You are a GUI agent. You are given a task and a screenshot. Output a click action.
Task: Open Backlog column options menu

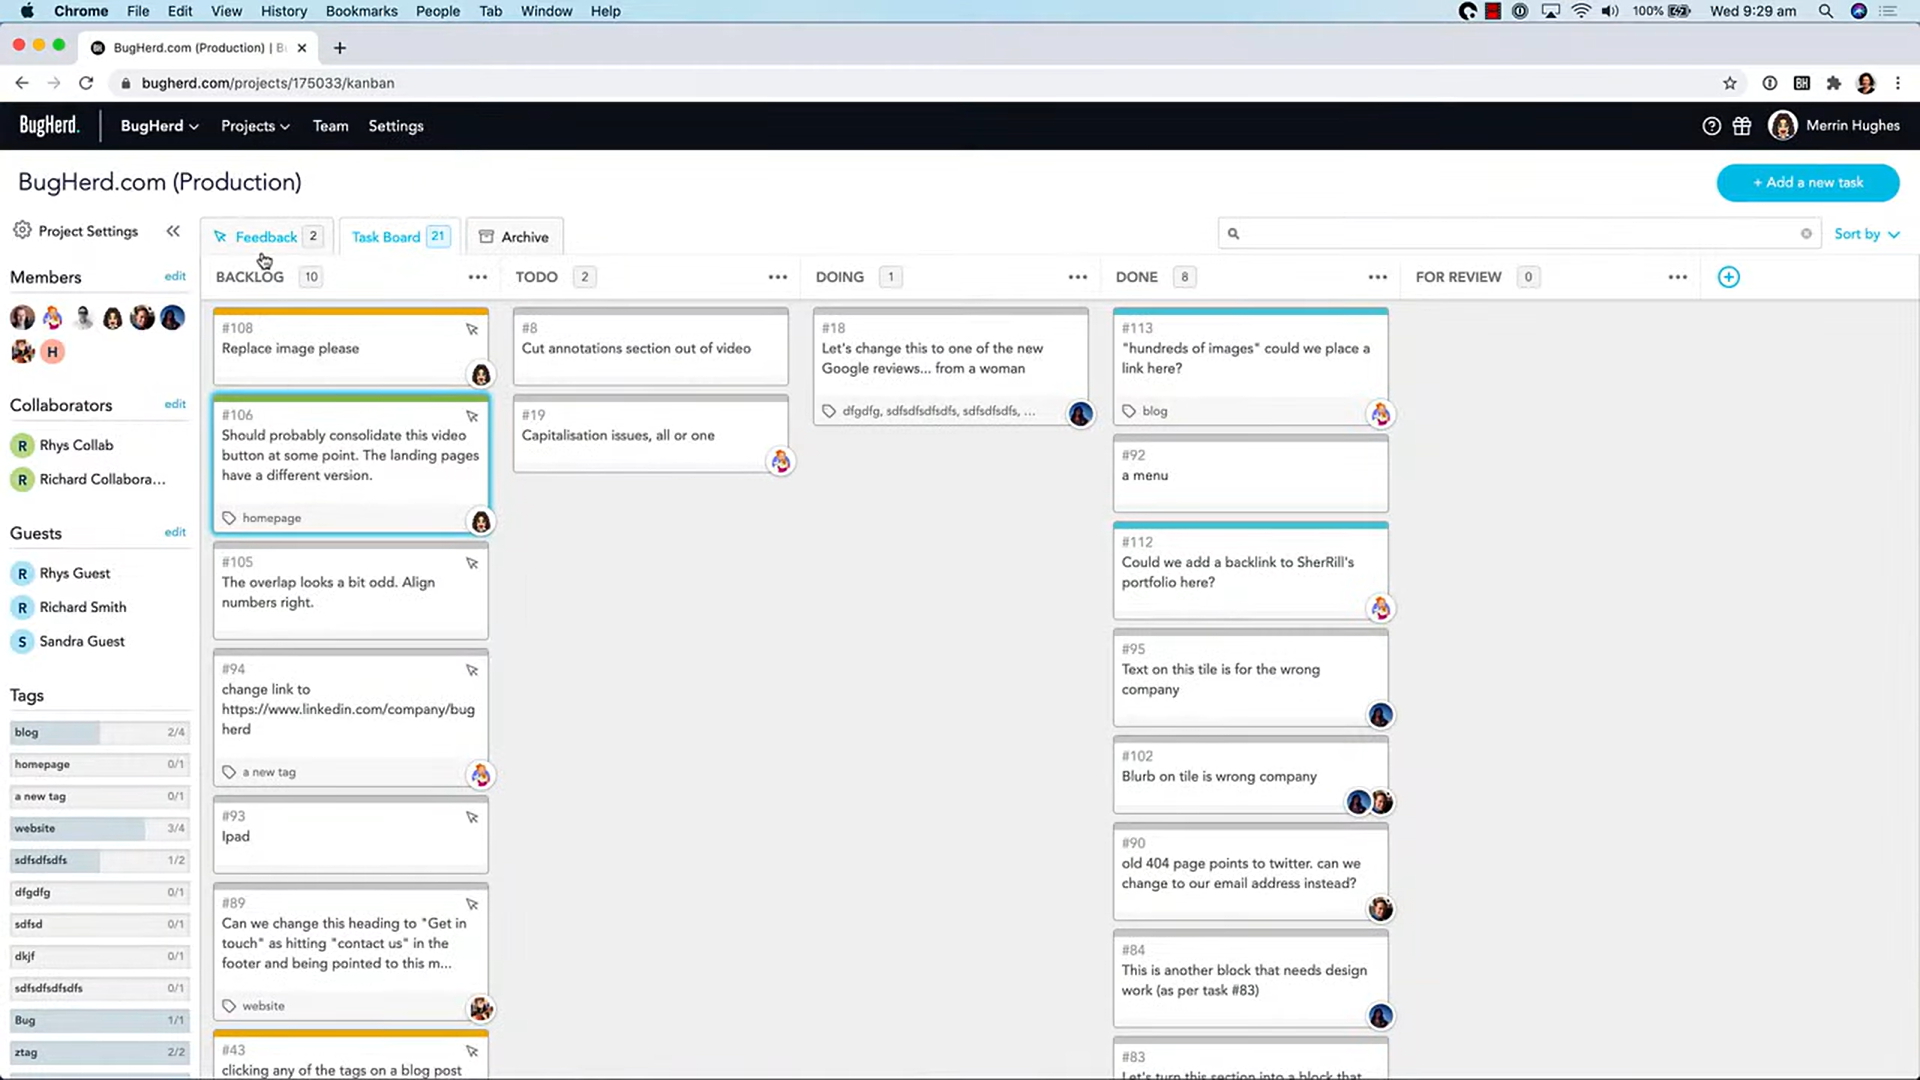click(x=478, y=277)
